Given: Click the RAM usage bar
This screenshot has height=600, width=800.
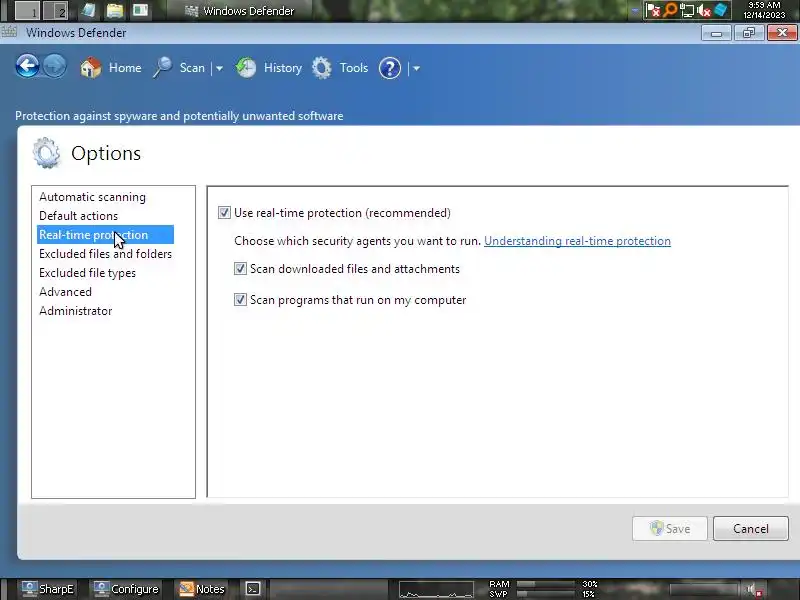Looking at the screenshot, I should tap(546, 584).
